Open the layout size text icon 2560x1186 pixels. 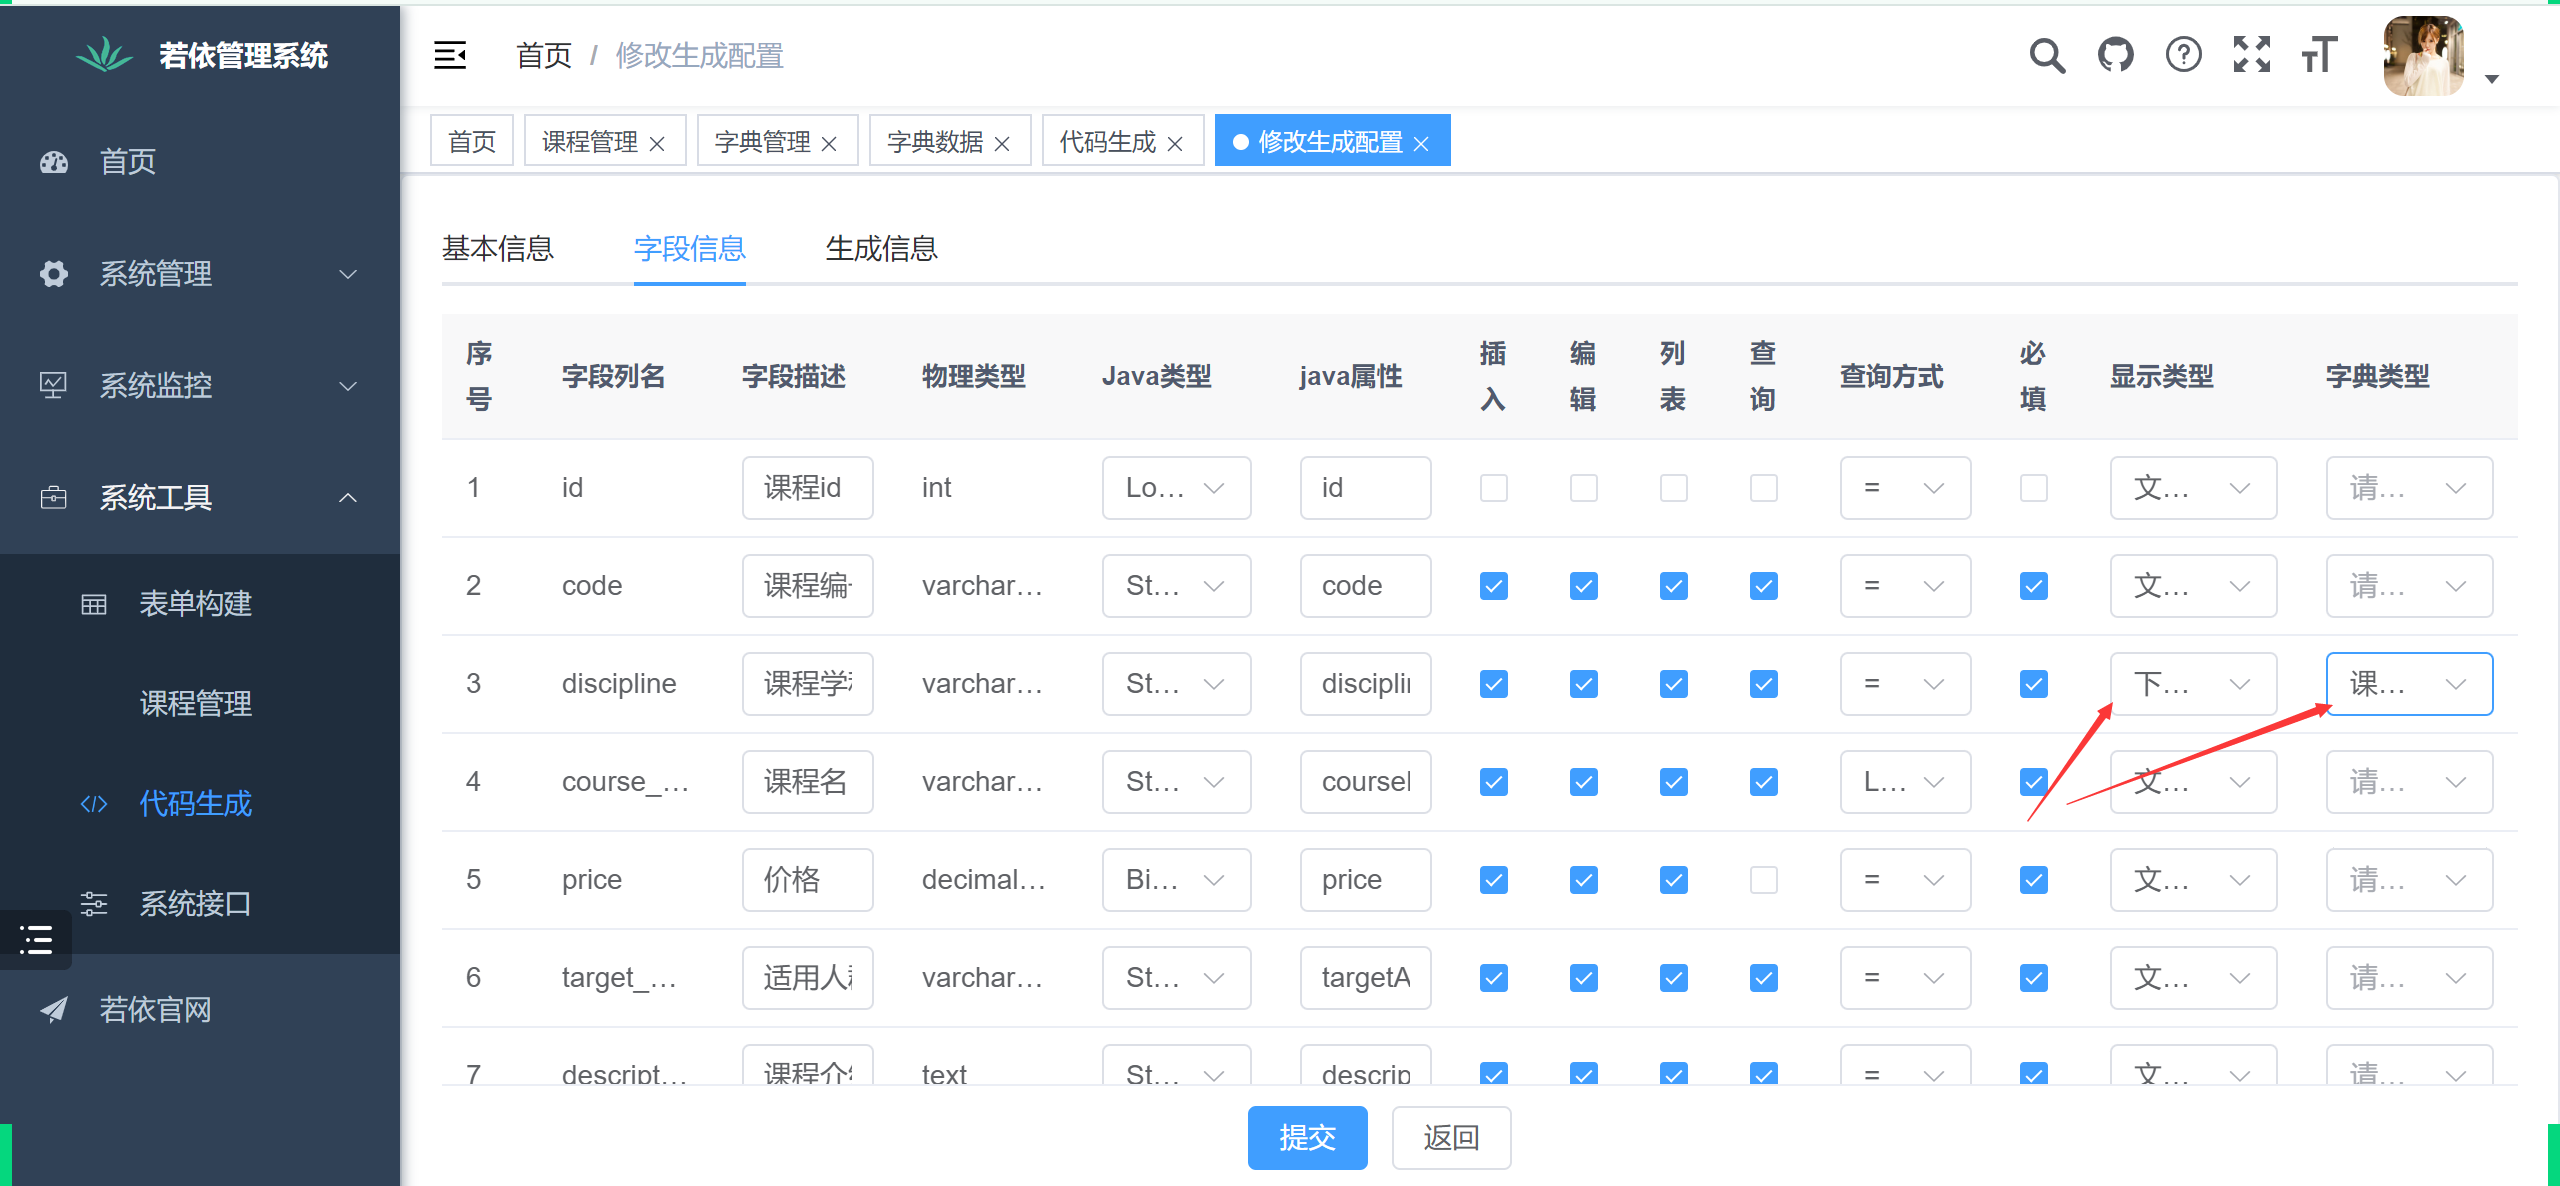[2319, 55]
